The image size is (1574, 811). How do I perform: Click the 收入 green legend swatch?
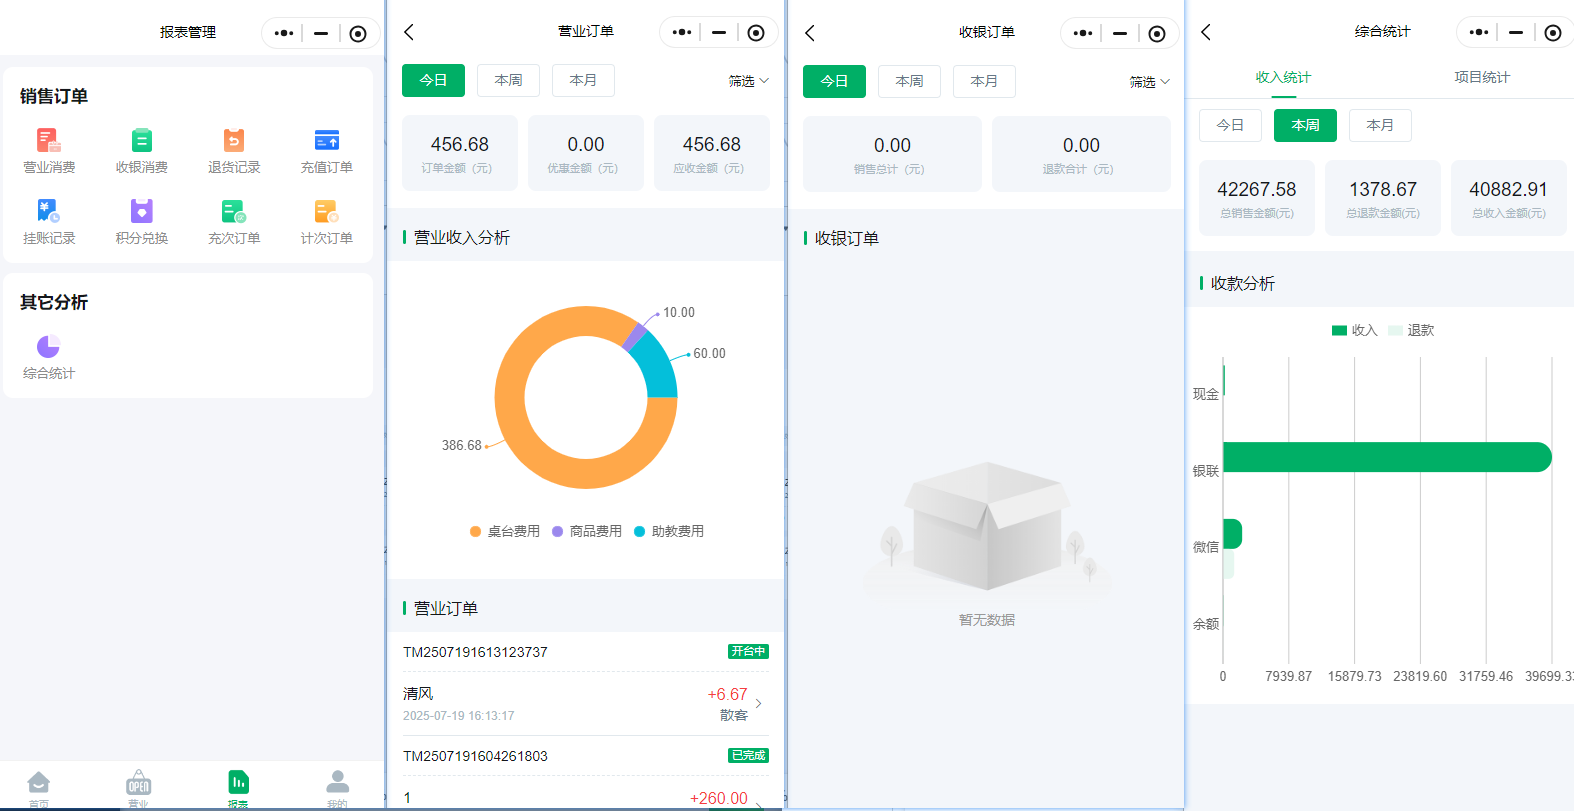pyautogui.click(x=1339, y=330)
